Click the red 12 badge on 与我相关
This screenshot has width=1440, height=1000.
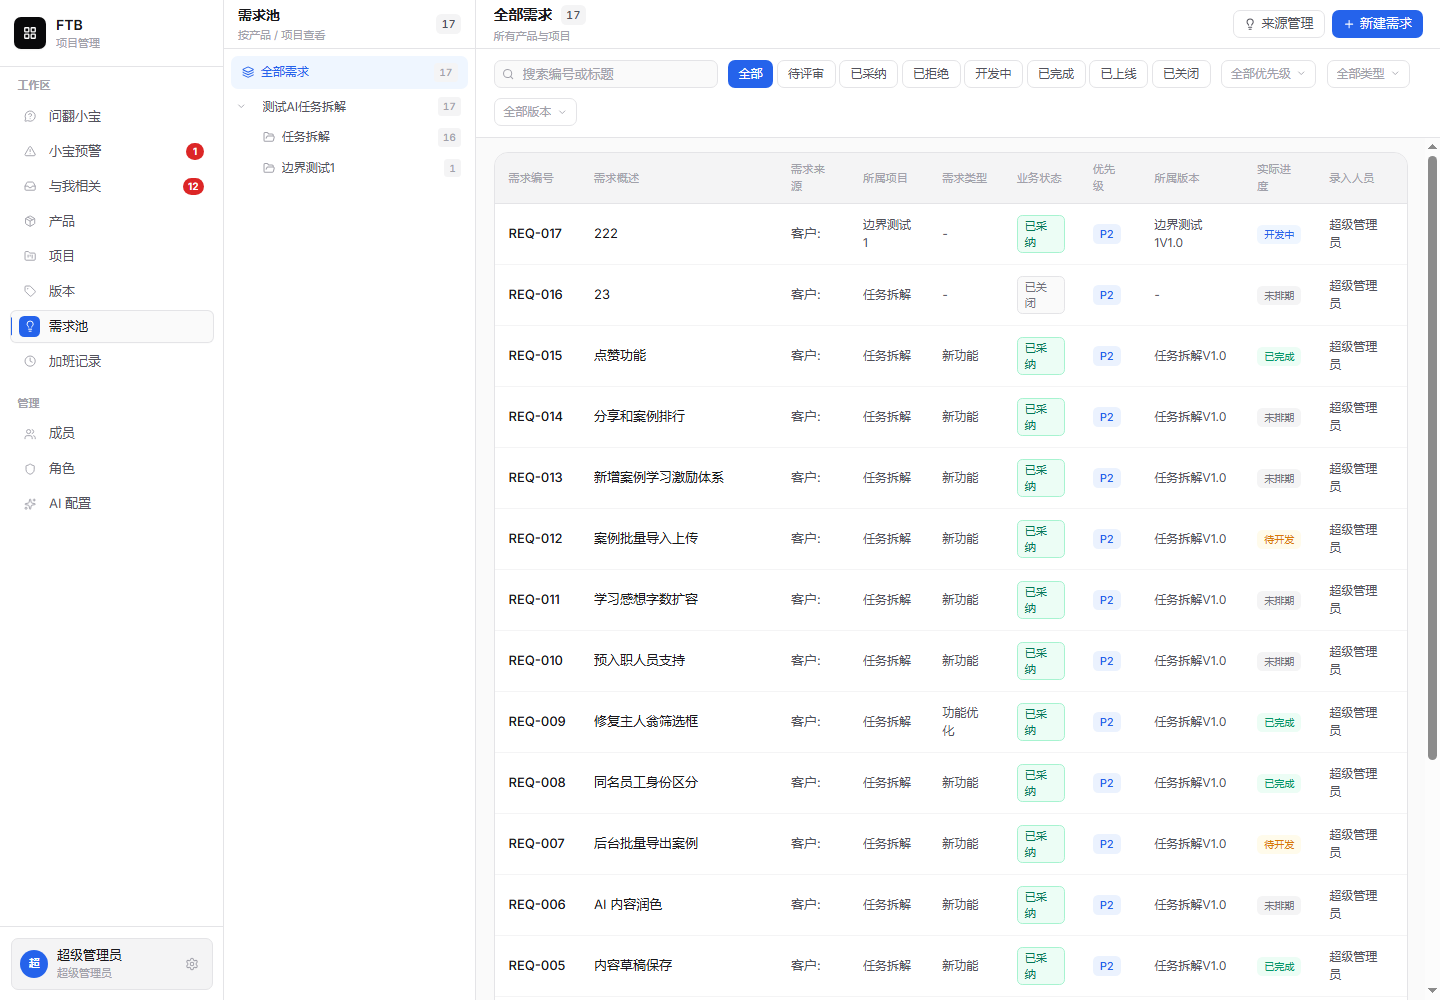click(x=193, y=186)
